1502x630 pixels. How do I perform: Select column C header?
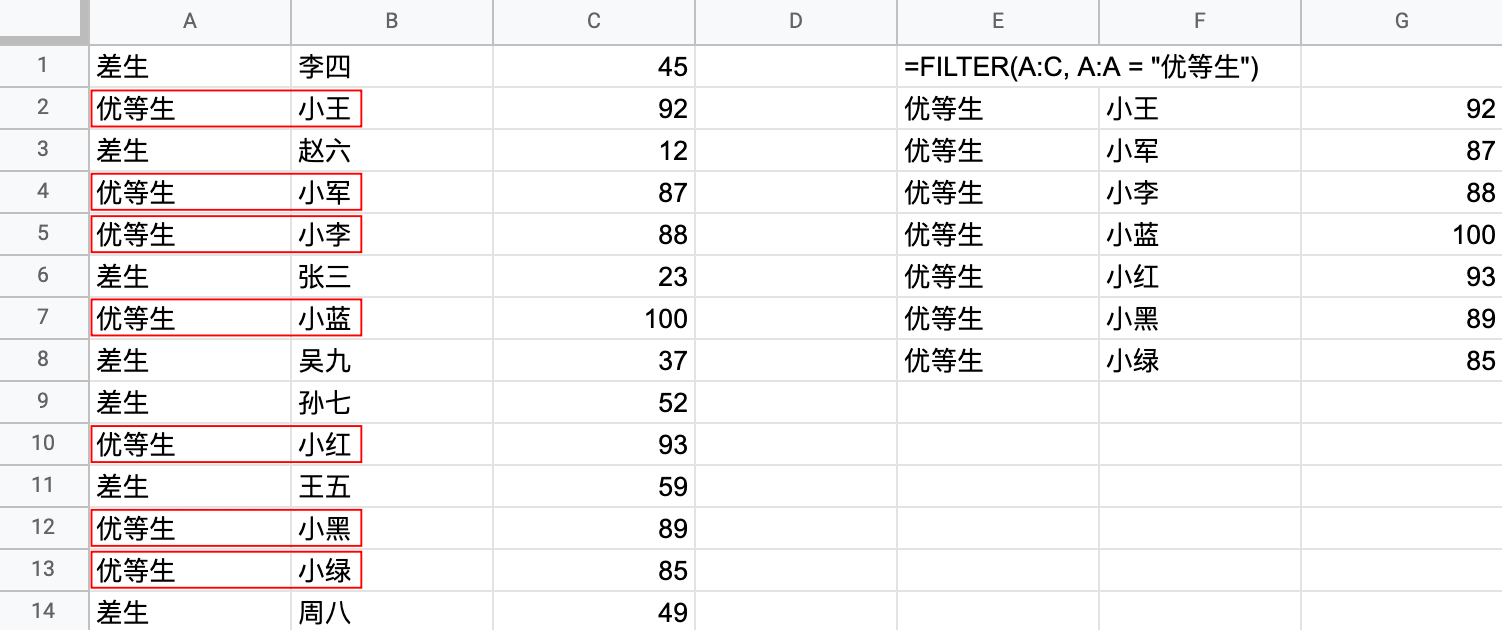tap(594, 21)
